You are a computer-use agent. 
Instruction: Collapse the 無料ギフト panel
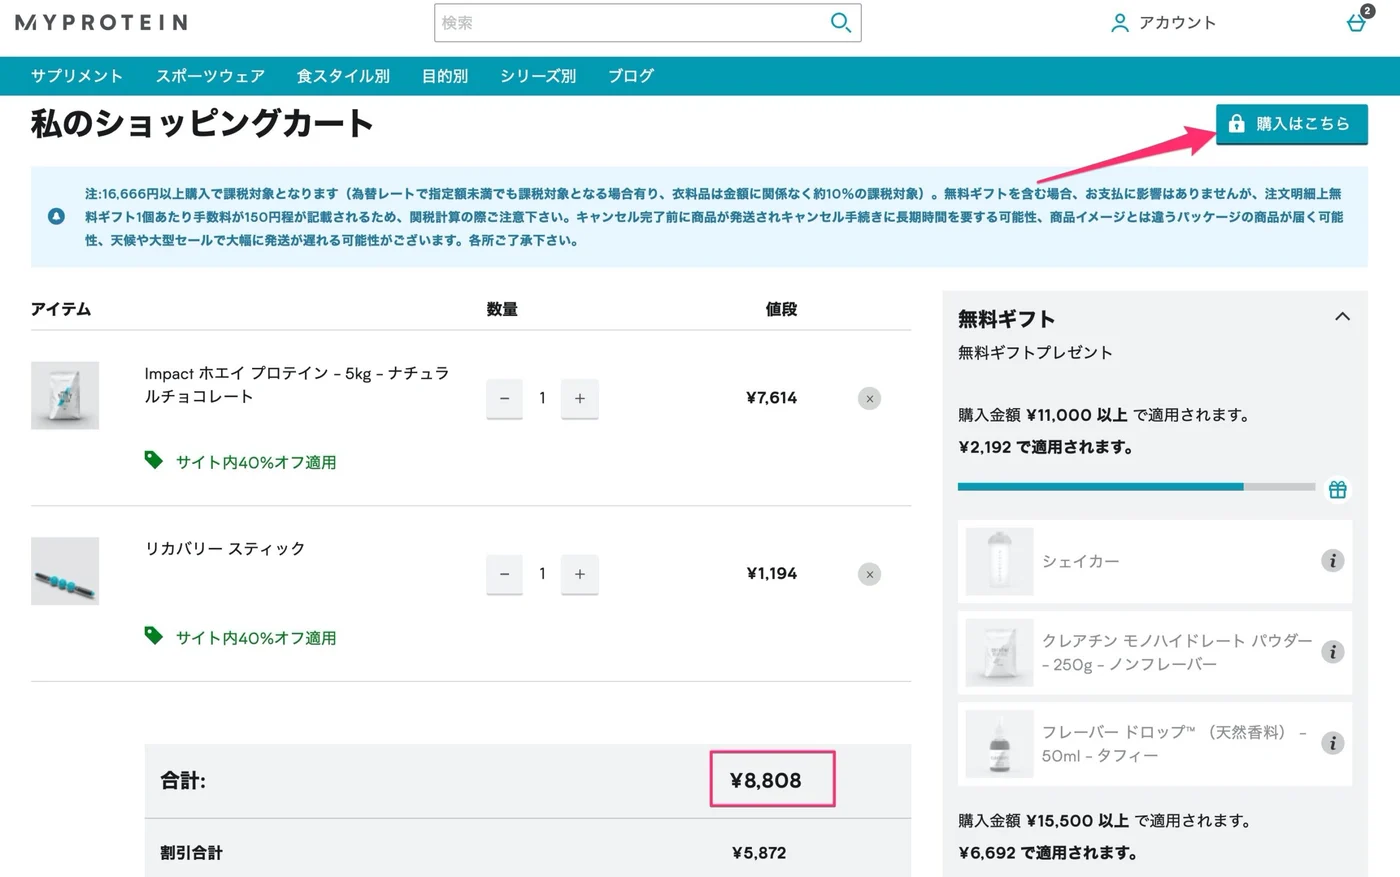pyautogui.click(x=1342, y=317)
